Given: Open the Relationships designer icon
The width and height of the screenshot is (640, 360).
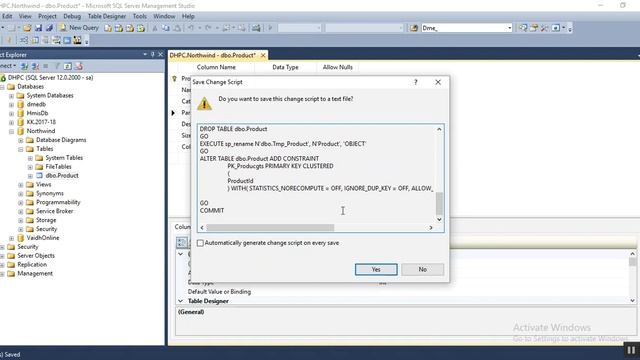Looking at the screenshot, I should tap(24, 40).
